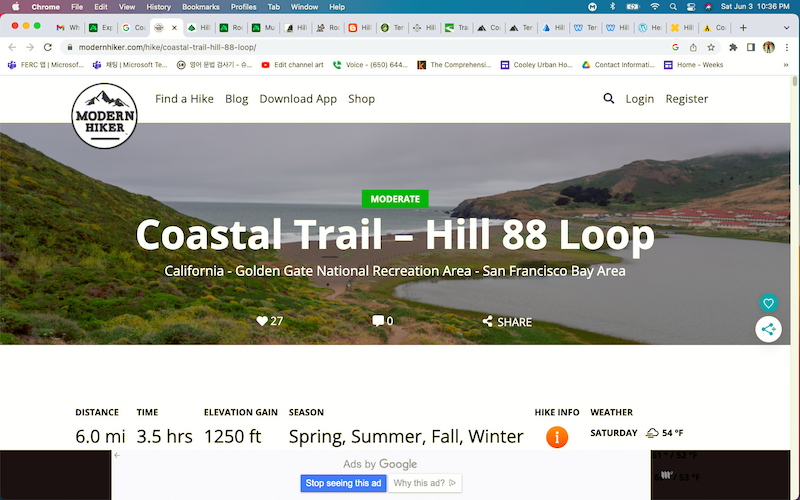
Task: Open the Contact Informati... bookmark
Action: [x=618, y=65]
